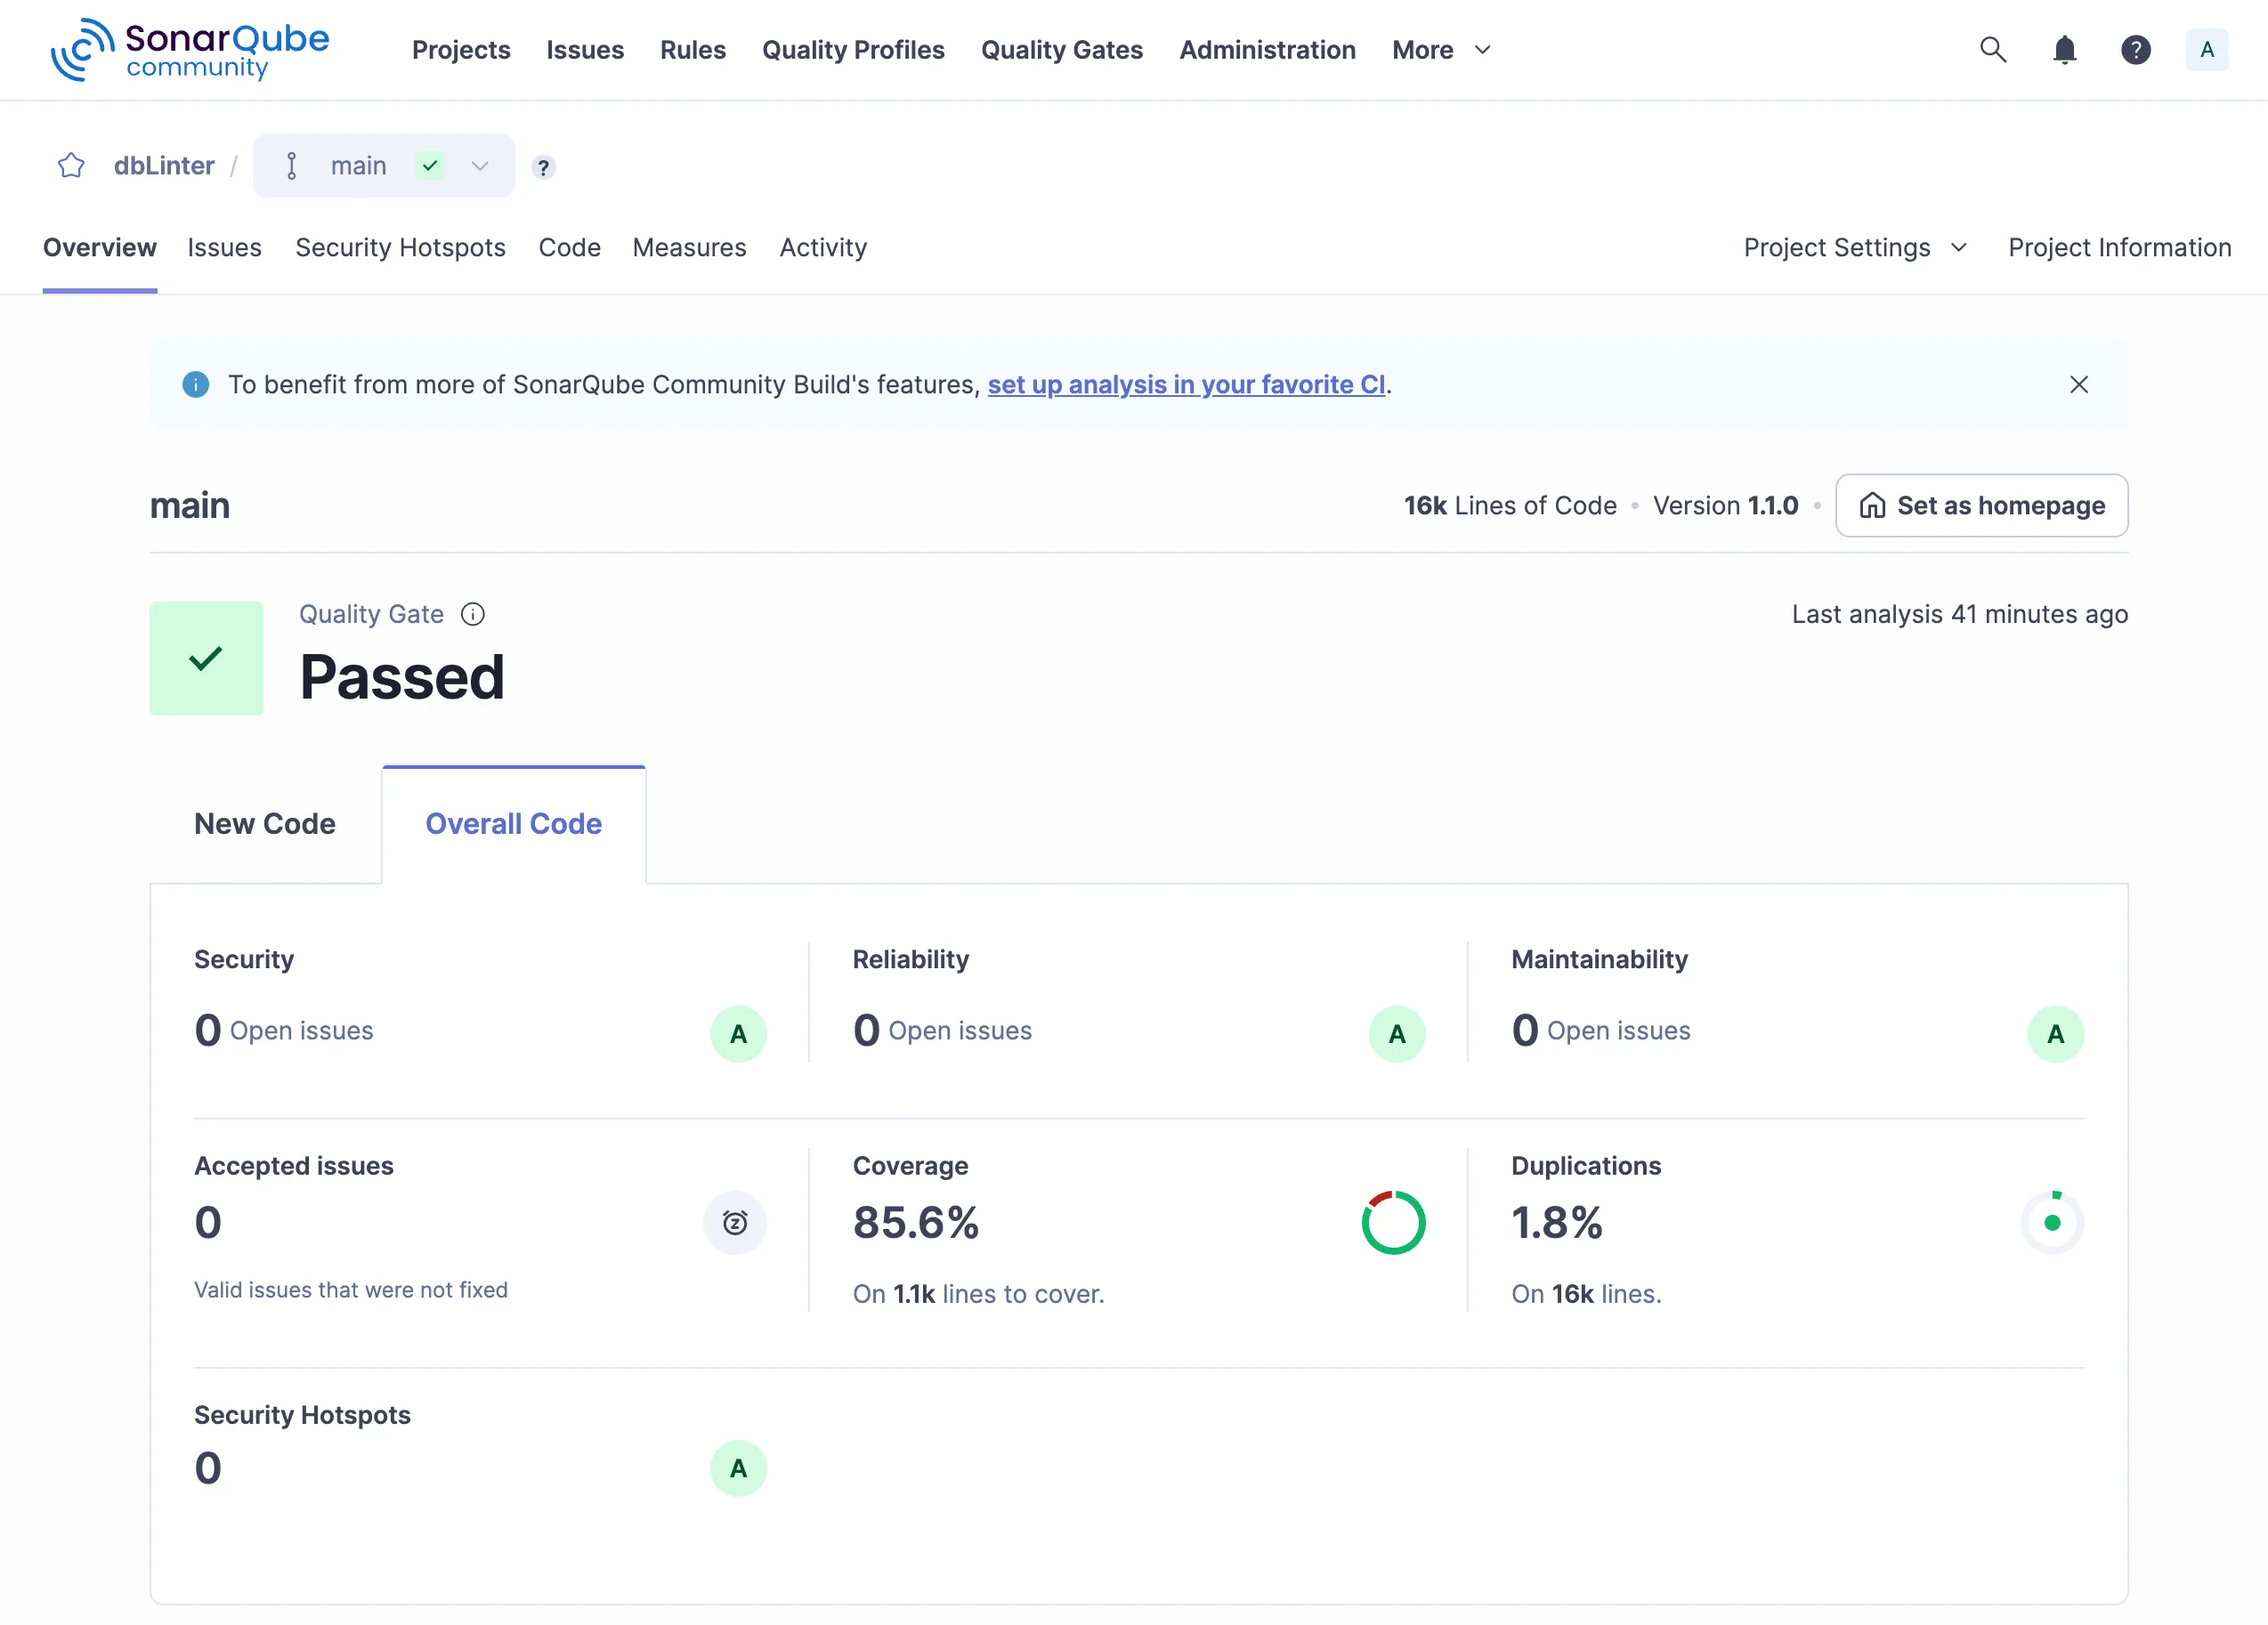Expand the Project Settings dropdown
The width and height of the screenshot is (2268, 1625).
[1855, 247]
